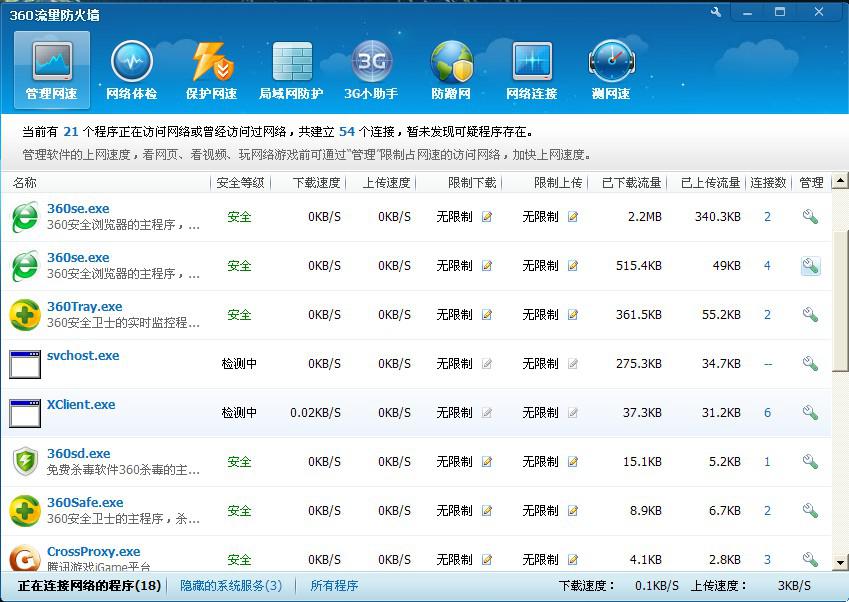The height and width of the screenshot is (602, 849).
Task: Sort by 上传速度 column header
Action: point(386,183)
